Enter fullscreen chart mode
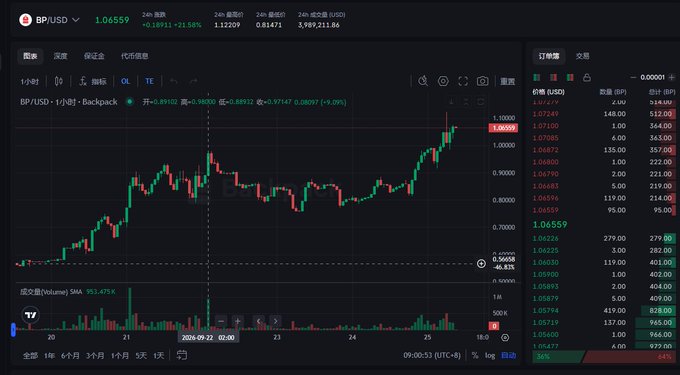This screenshot has width=680, height=375. [x=463, y=81]
